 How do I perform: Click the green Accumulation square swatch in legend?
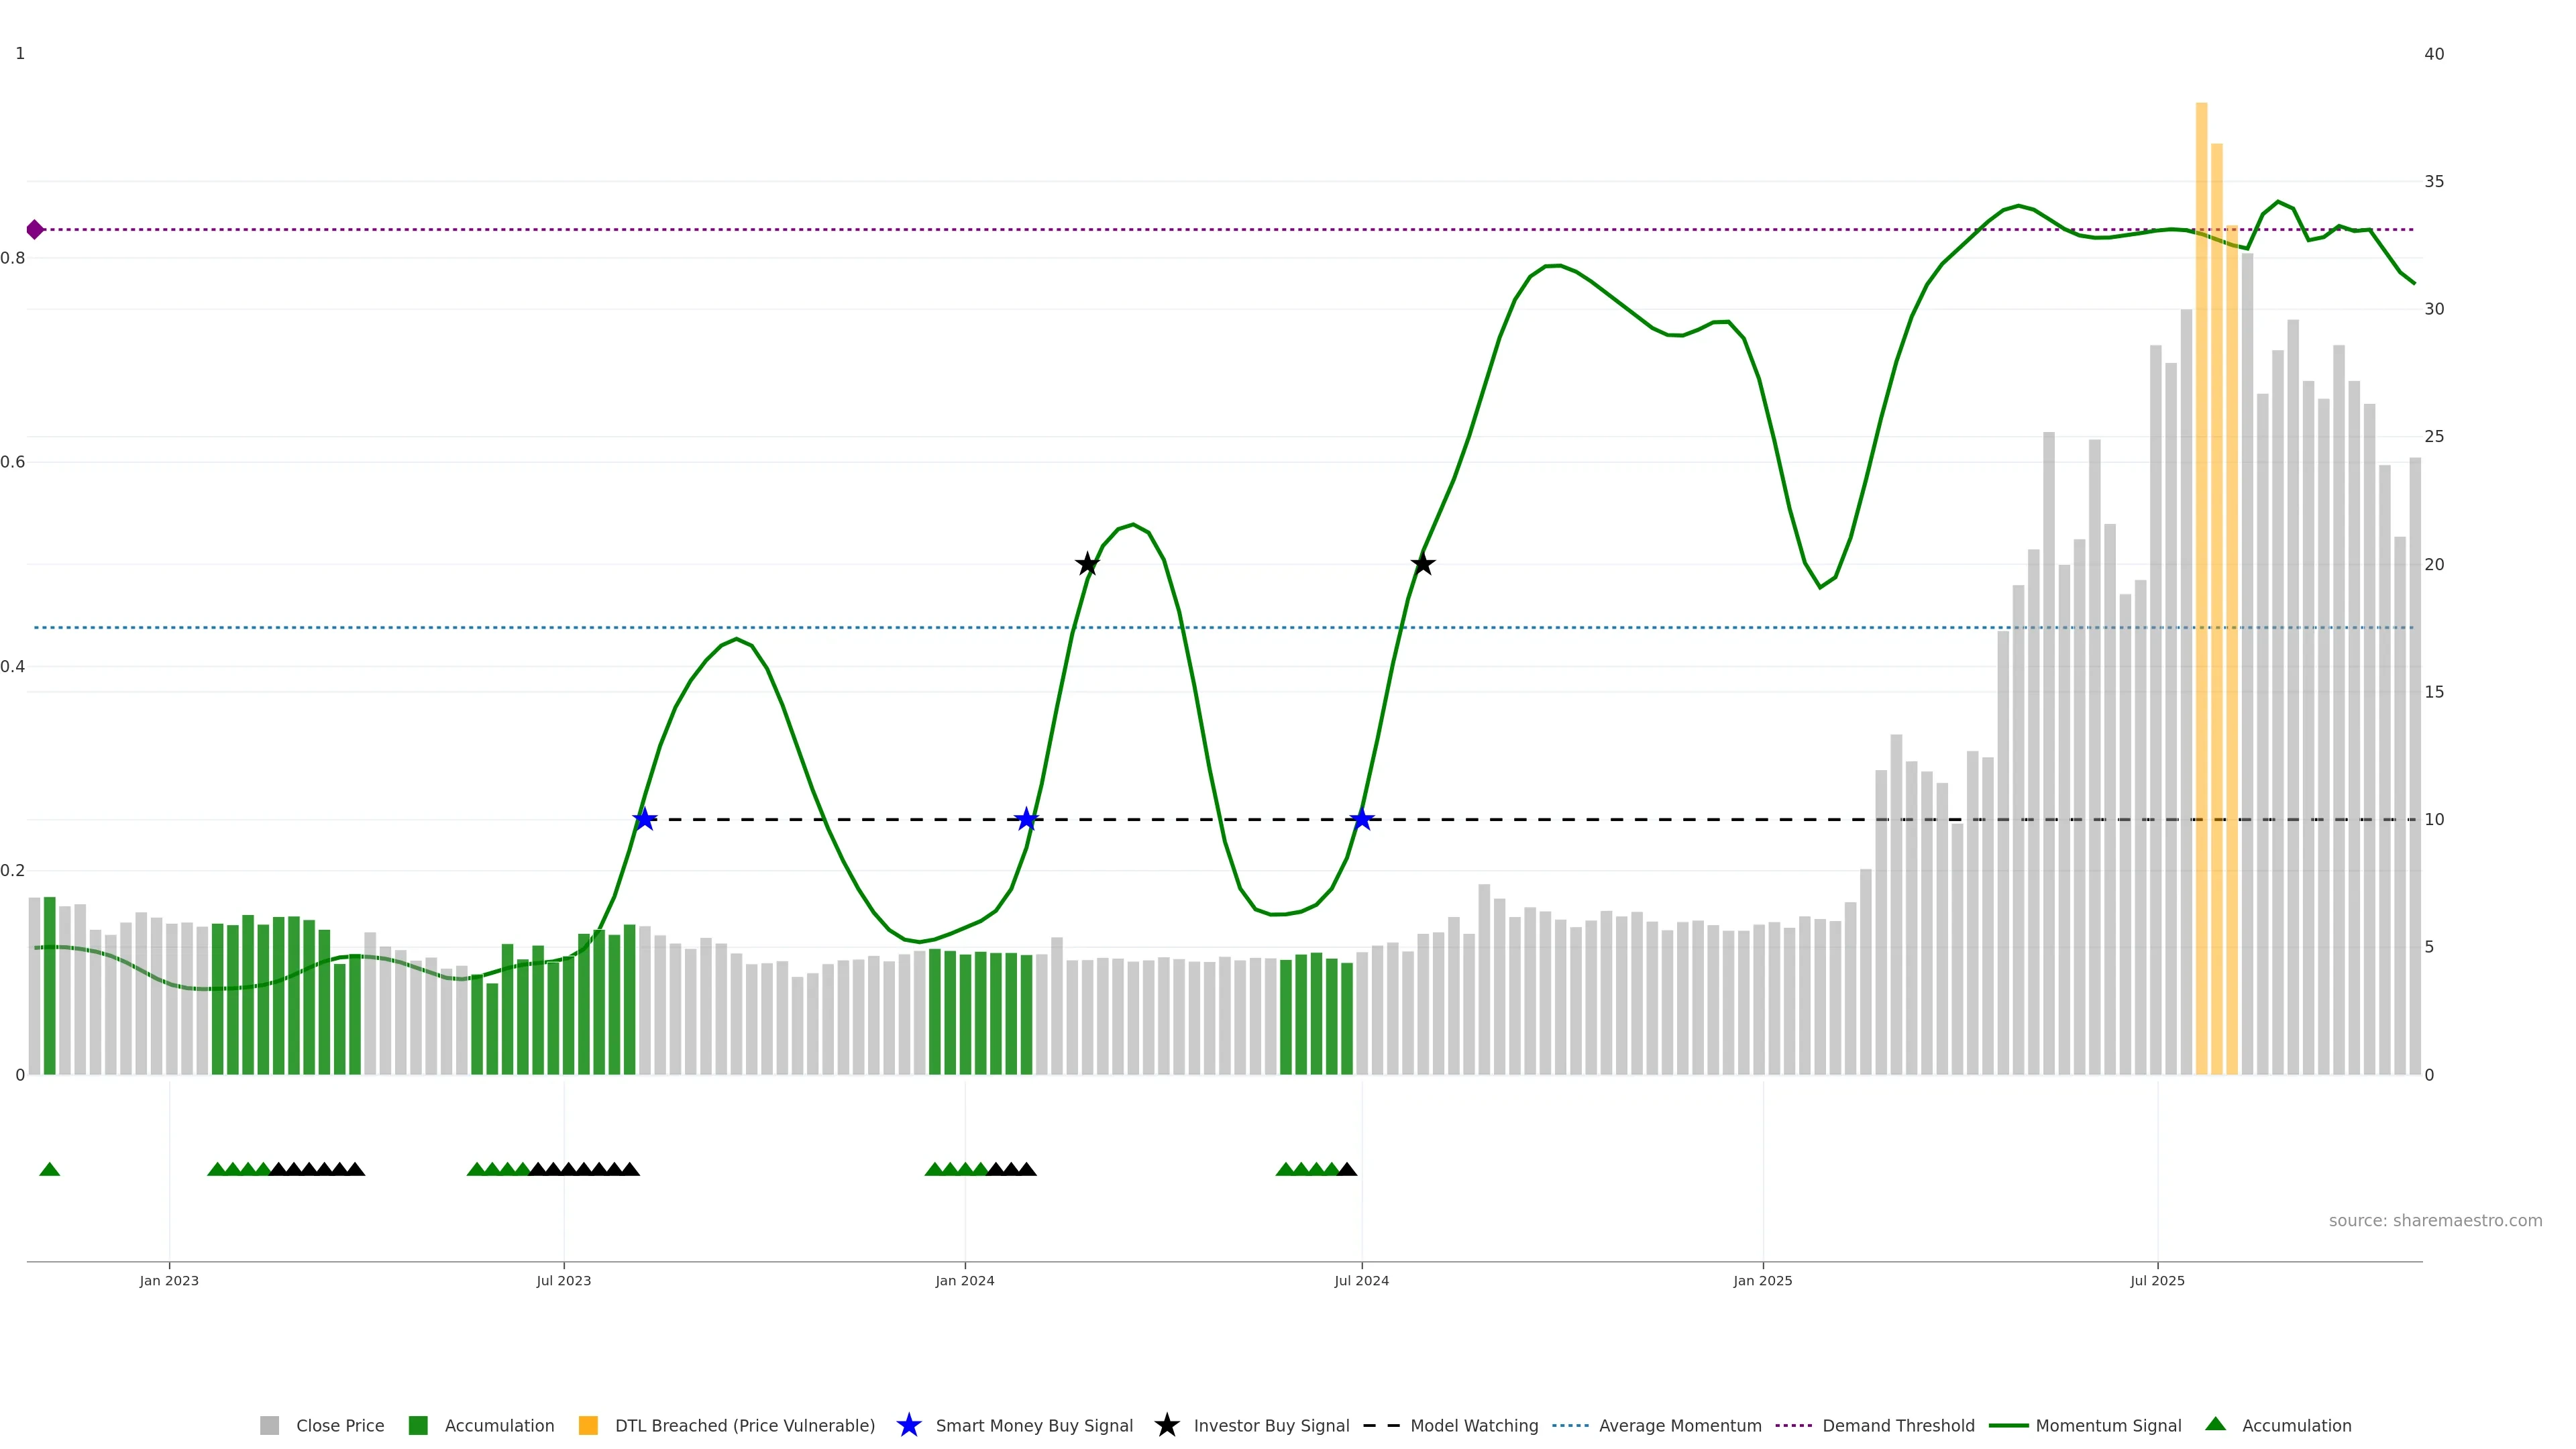pyautogui.click(x=418, y=1425)
